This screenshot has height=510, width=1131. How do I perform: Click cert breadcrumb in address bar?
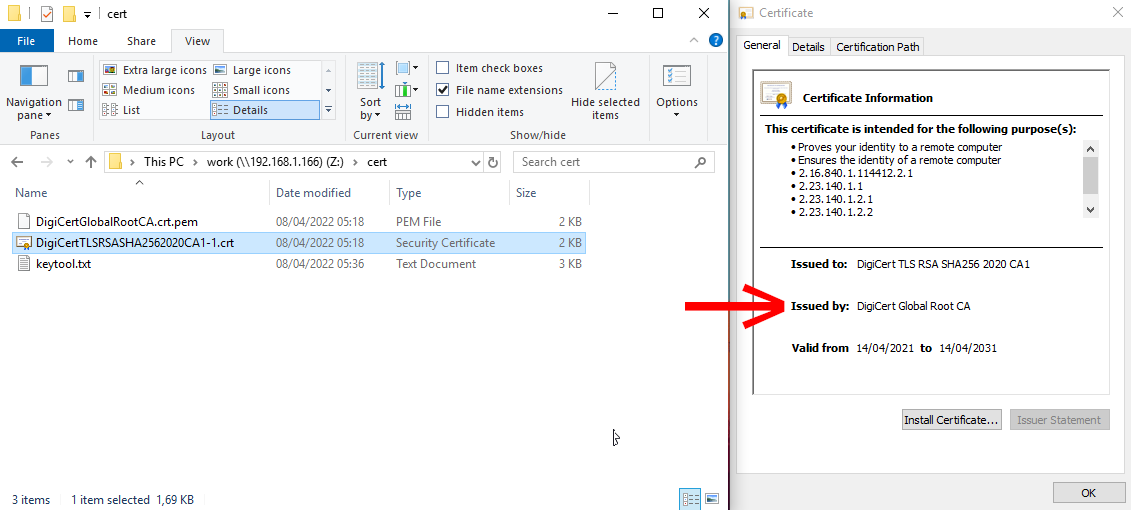(x=377, y=162)
